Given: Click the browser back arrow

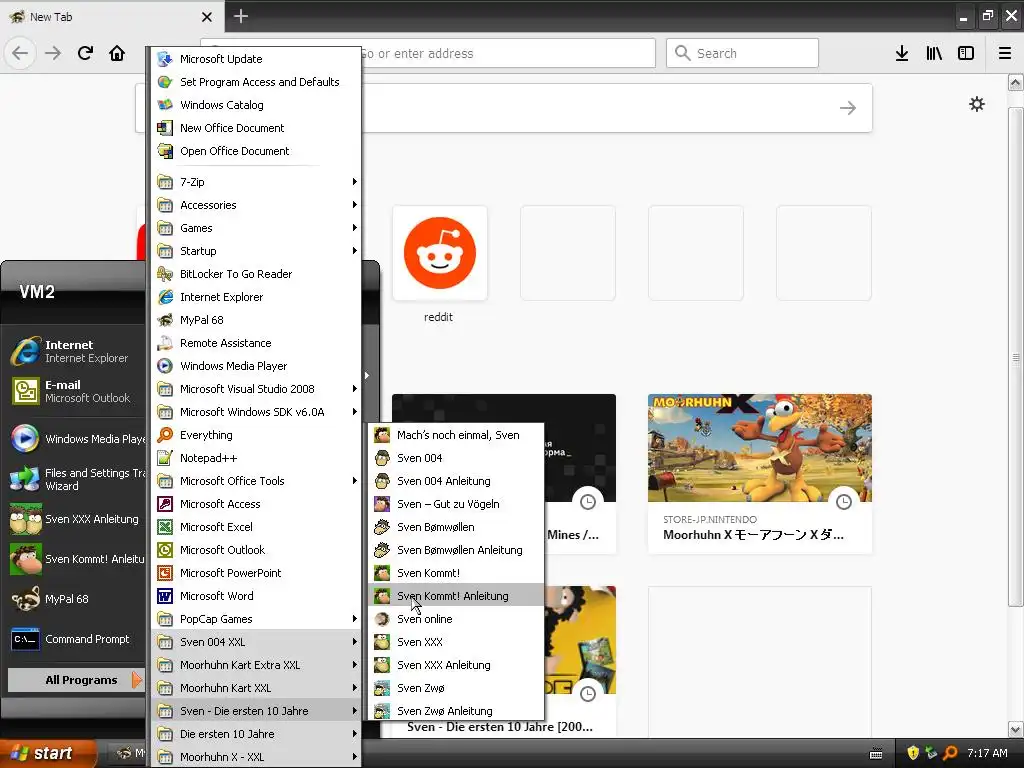Looking at the screenshot, I should point(20,53).
